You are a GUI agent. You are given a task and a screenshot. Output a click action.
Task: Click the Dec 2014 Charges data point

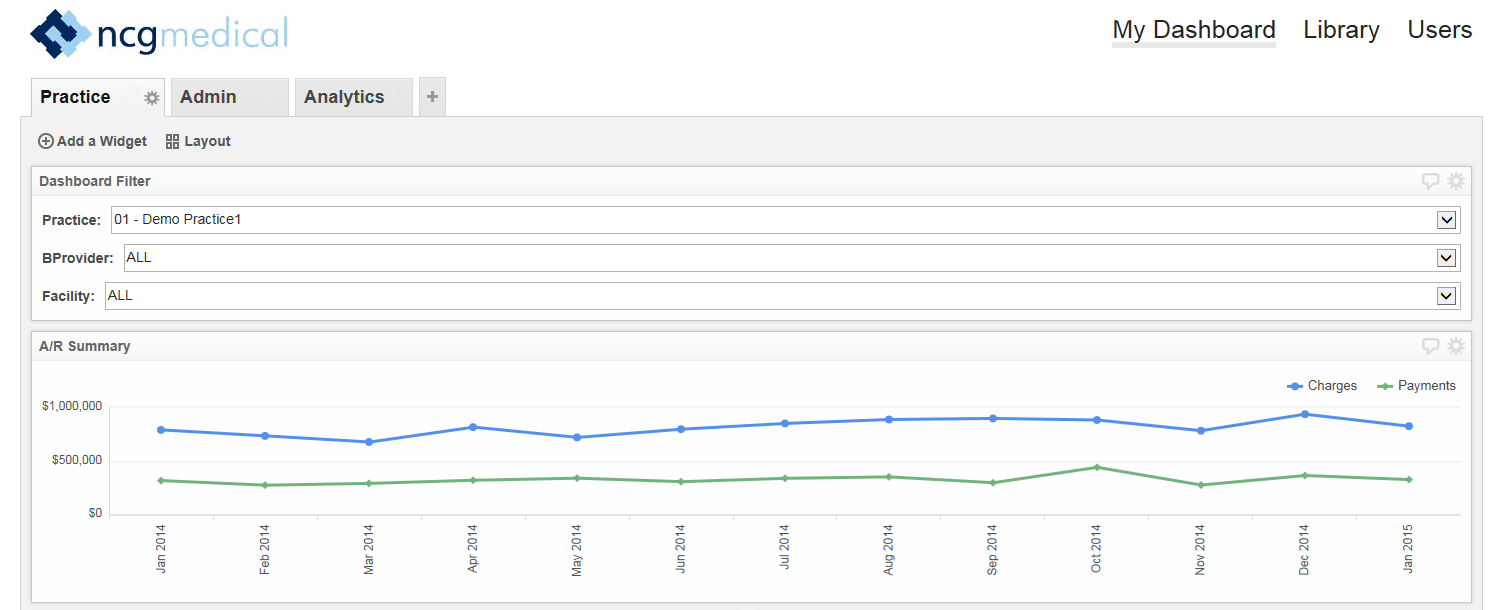[1304, 414]
